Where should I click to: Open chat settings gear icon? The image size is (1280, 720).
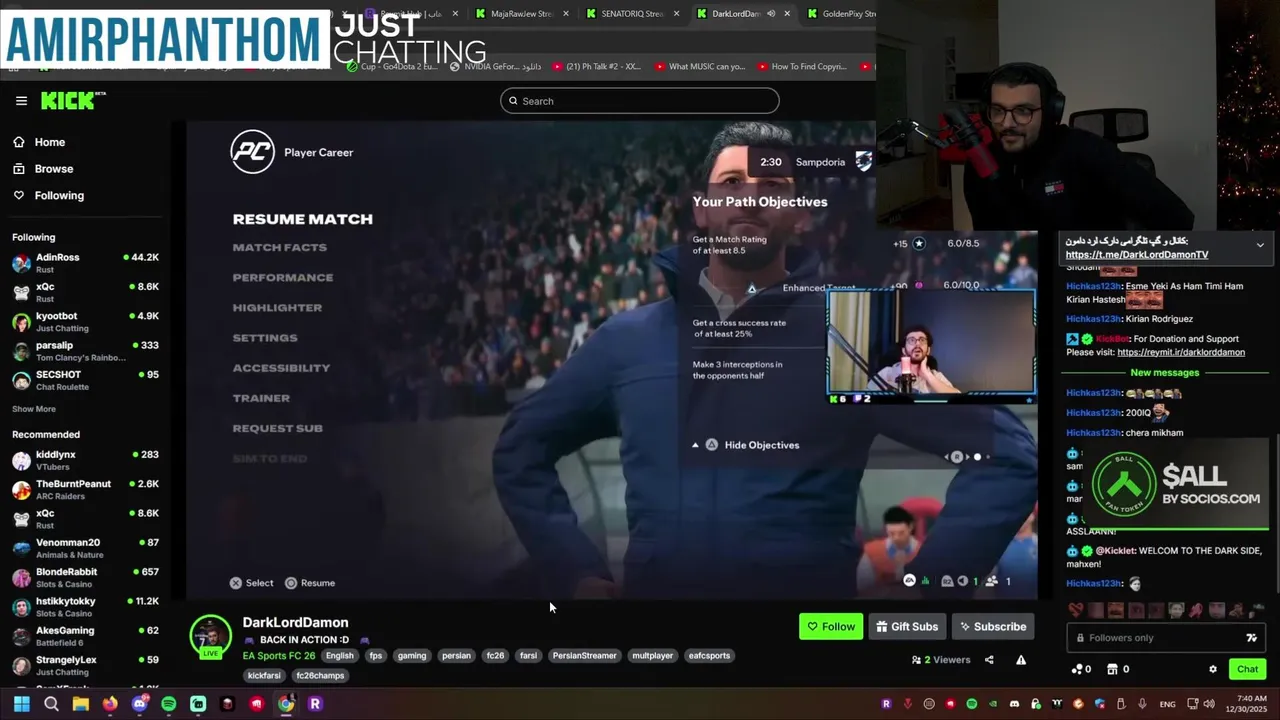coord(1213,669)
